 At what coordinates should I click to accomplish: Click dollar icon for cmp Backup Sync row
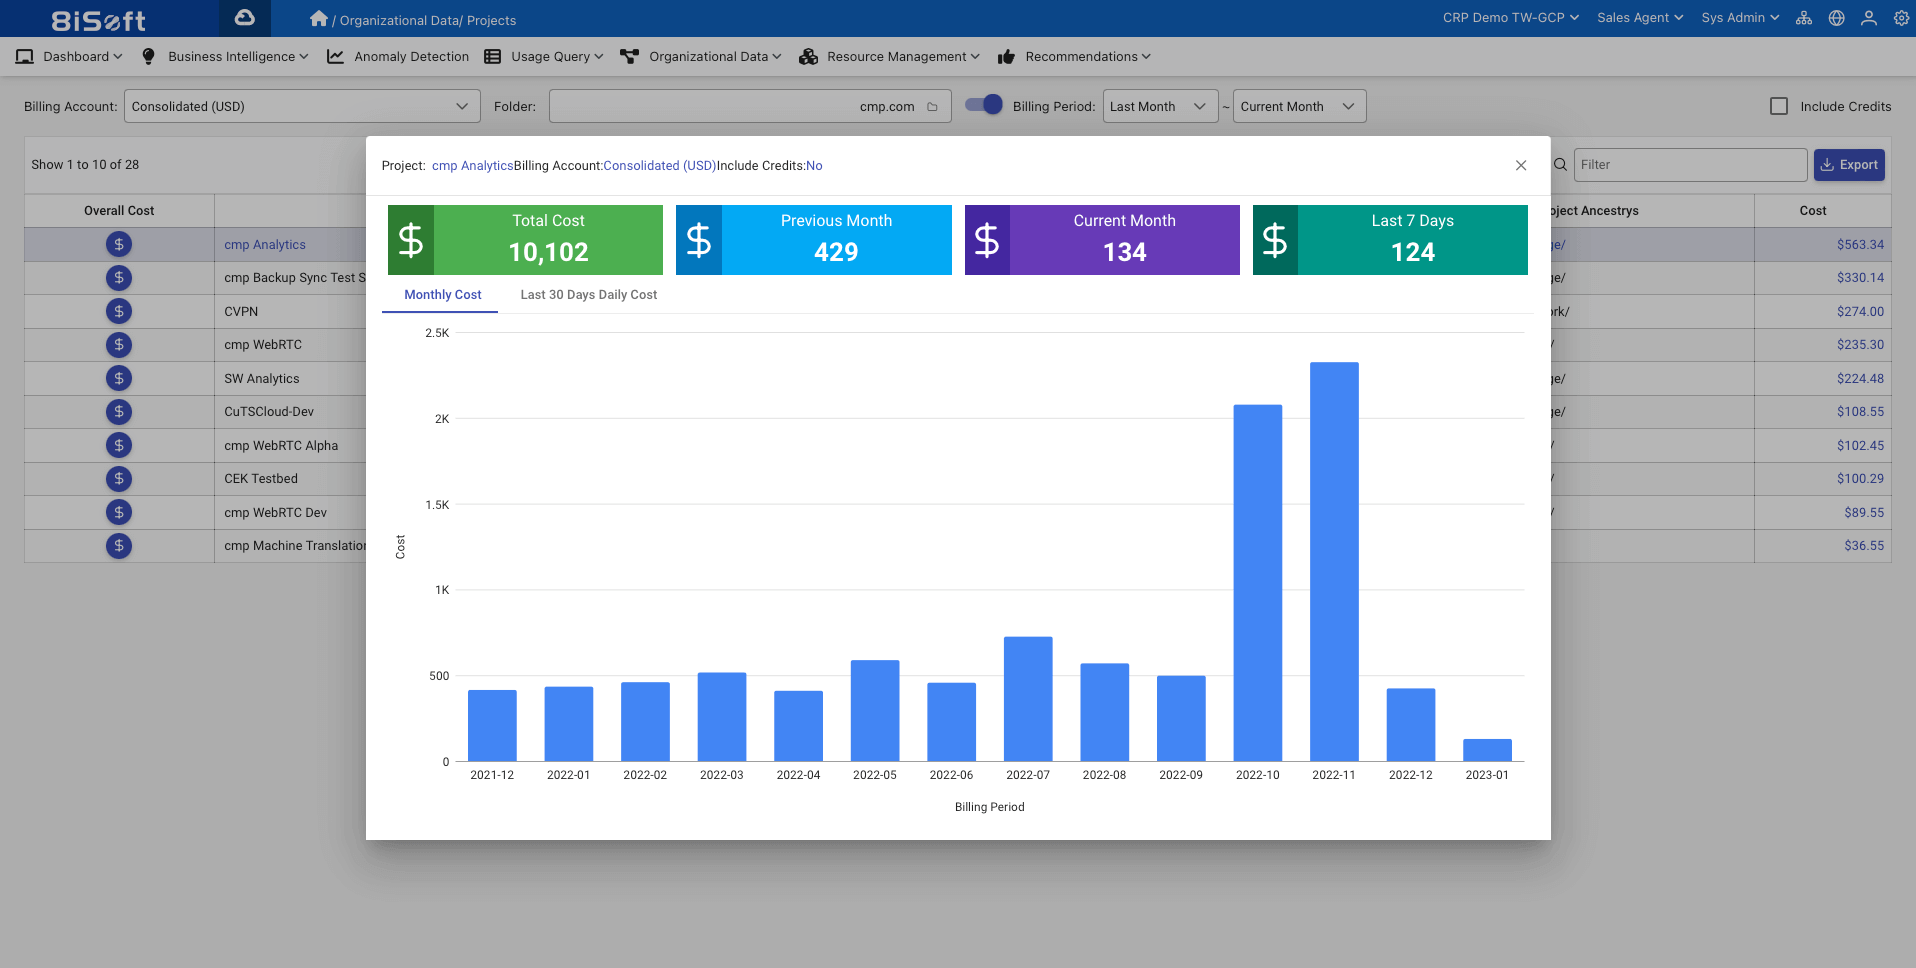tap(119, 278)
